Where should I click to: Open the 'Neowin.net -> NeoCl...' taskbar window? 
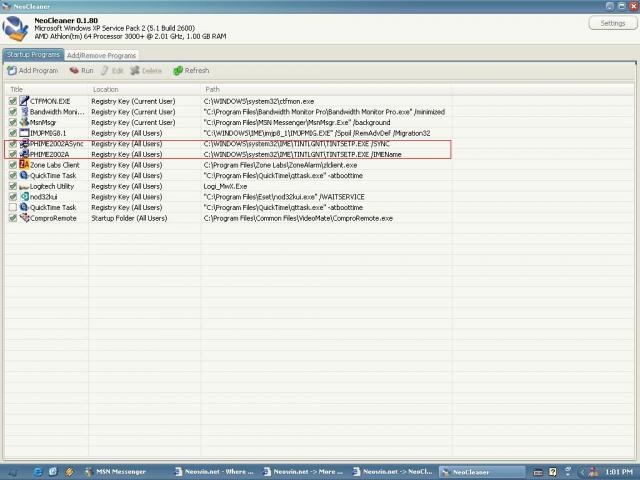point(393,472)
